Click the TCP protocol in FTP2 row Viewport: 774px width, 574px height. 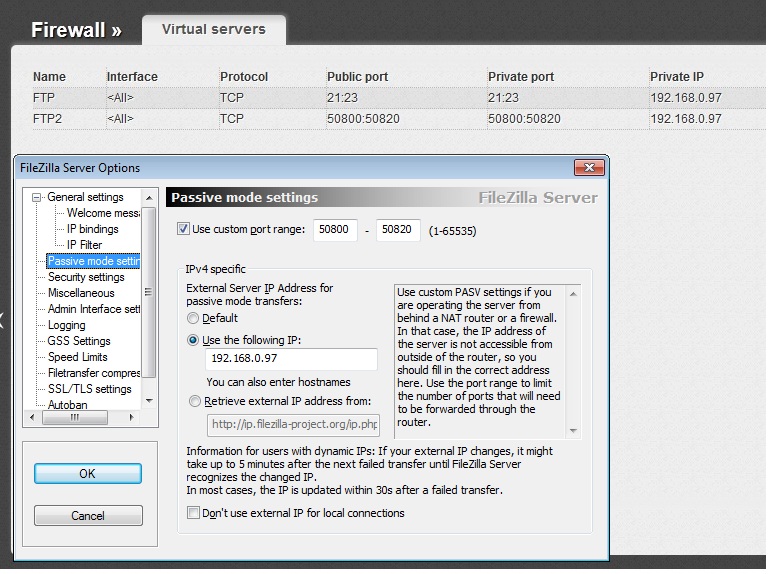[232, 119]
